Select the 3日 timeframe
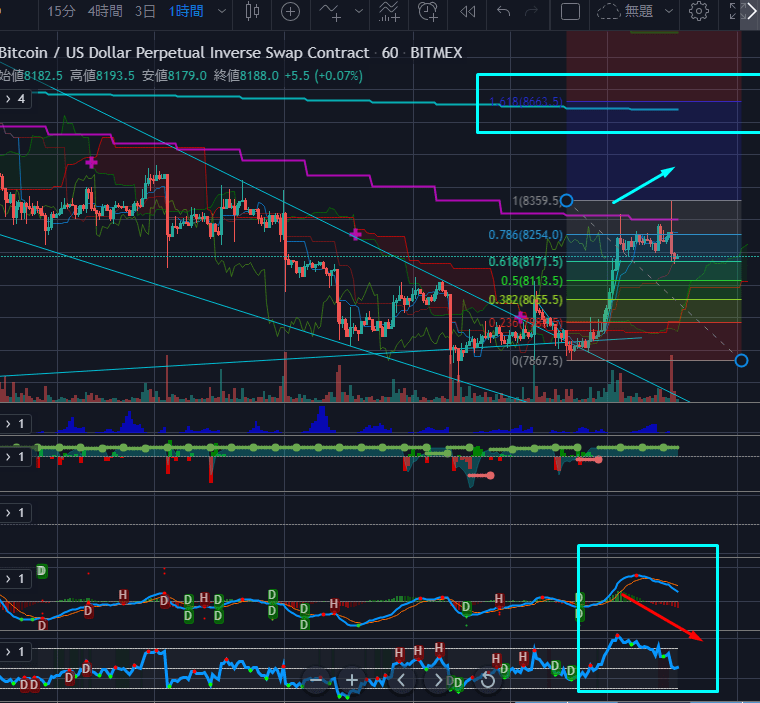760x703 pixels. (x=145, y=11)
